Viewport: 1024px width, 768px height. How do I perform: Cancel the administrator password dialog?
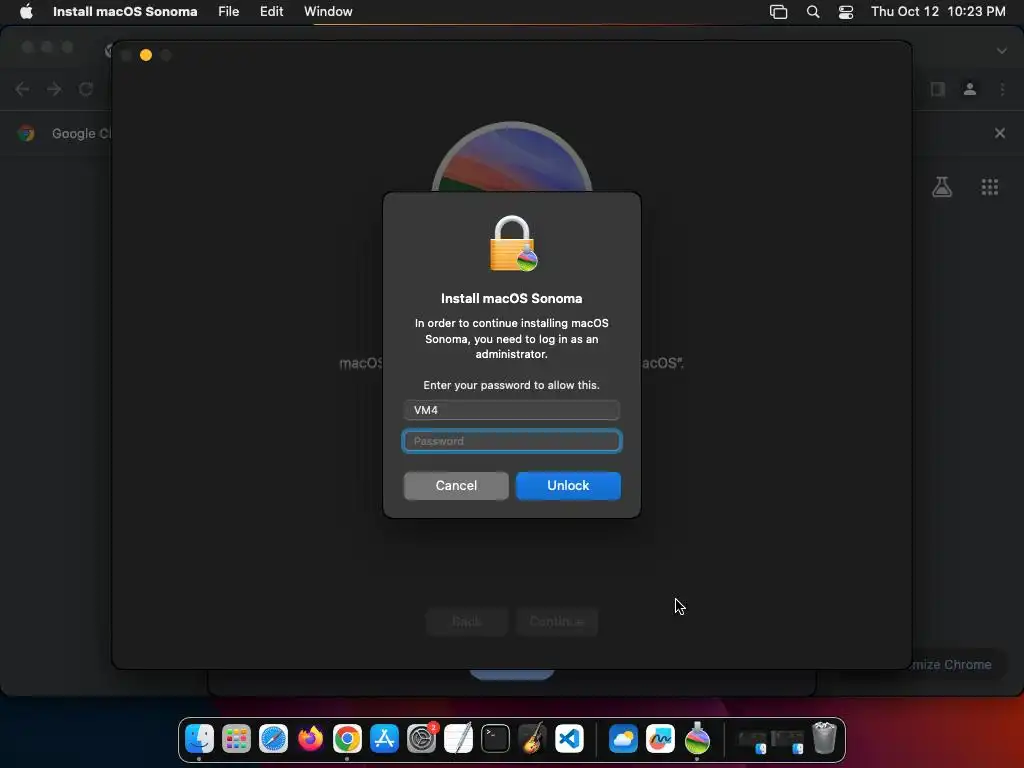pyautogui.click(x=456, y=485)
